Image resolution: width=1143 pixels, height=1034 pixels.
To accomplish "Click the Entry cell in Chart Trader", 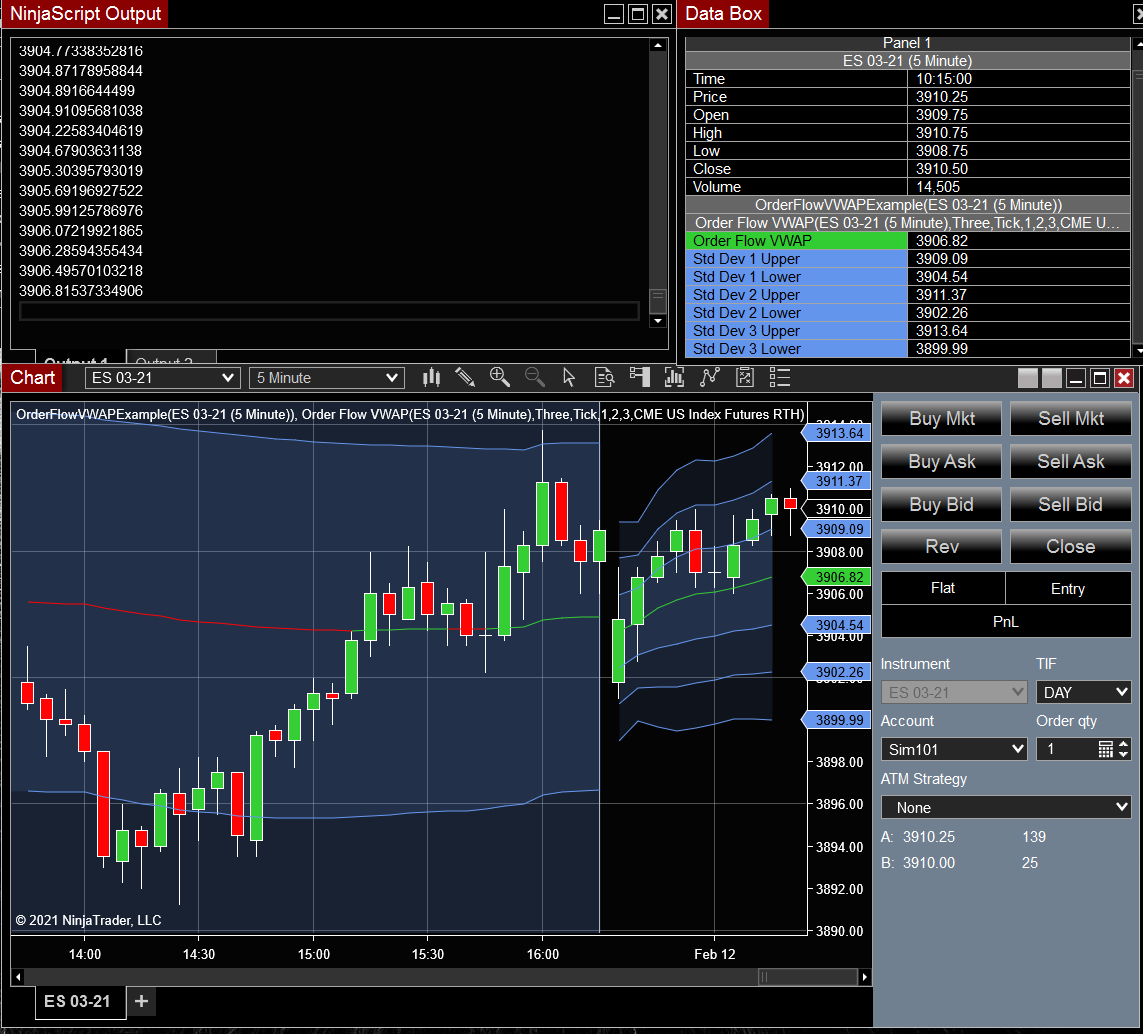I will click(1068, 588).
